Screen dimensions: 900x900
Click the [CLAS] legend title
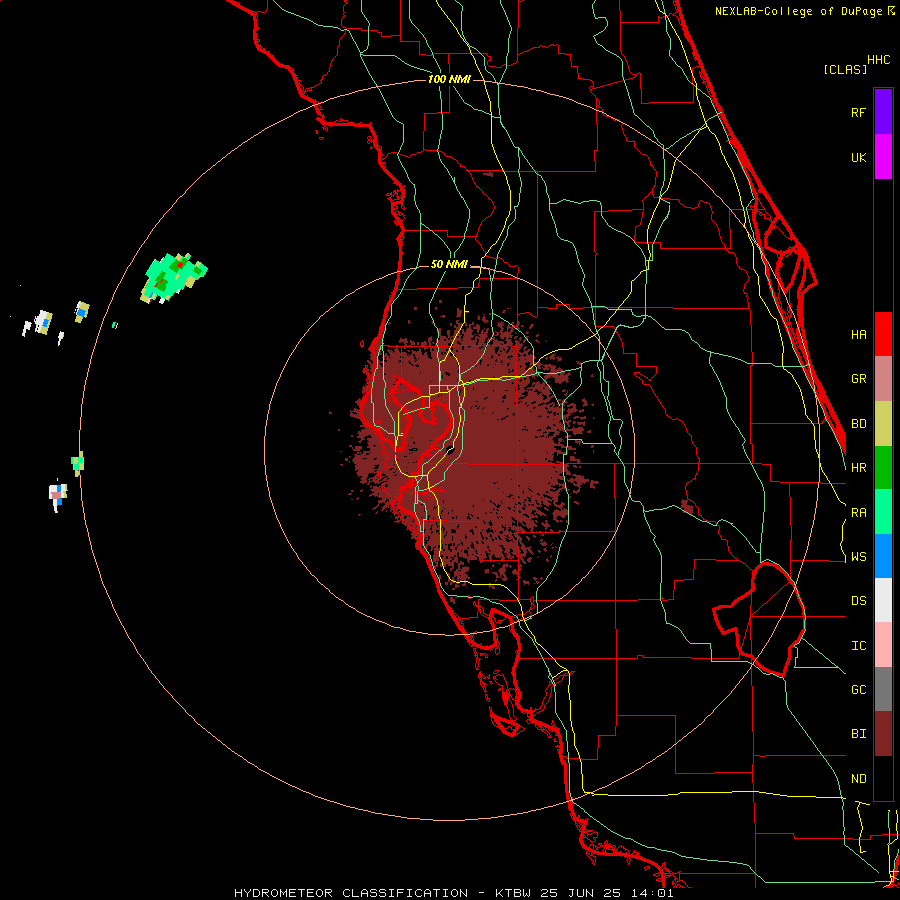pos(845,69)
